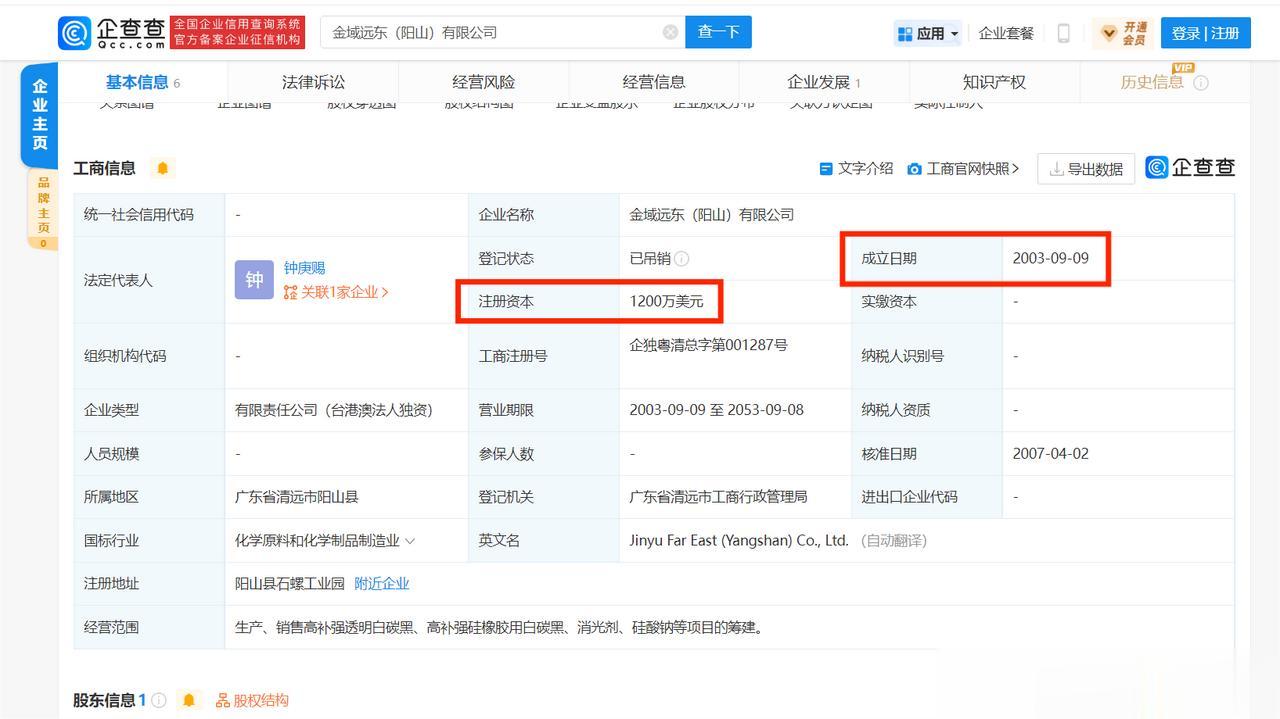The image size is (1280, 719).
Task: Click the 1200万美元 registered capital value
Action: click(666, 301)
